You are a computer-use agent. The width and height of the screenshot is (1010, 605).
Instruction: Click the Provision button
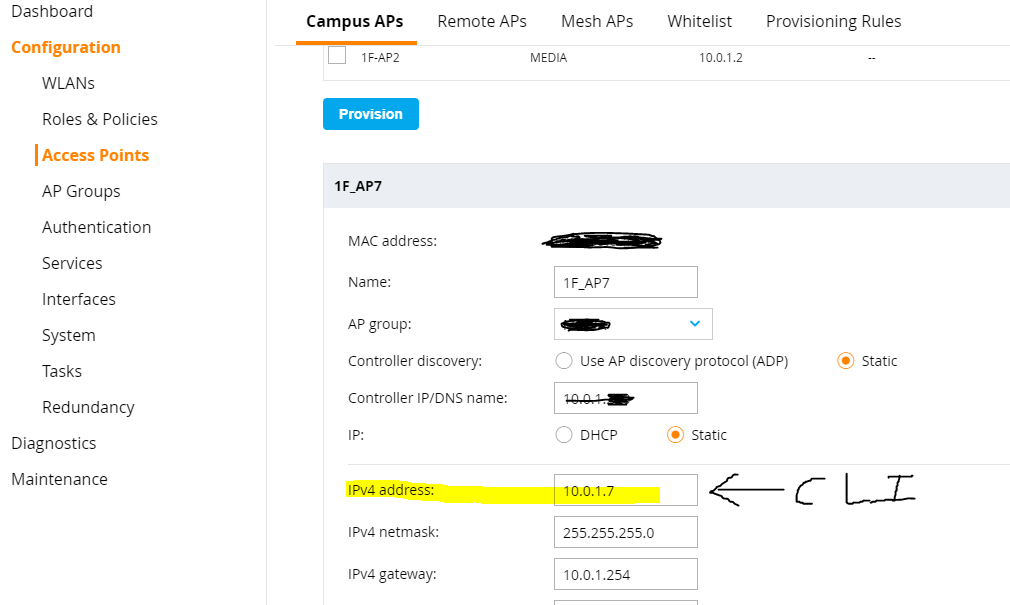370,113
